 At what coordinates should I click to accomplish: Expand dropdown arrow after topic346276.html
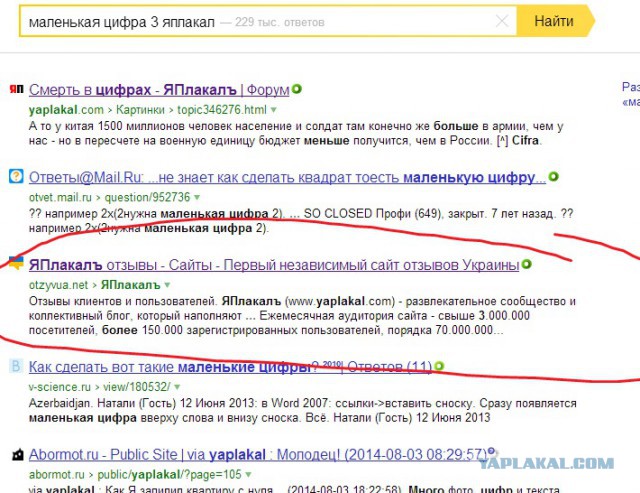[273, 110]
